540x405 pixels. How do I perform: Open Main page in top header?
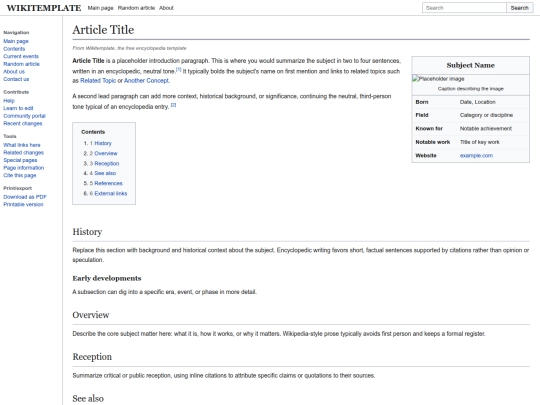[100, 8]
